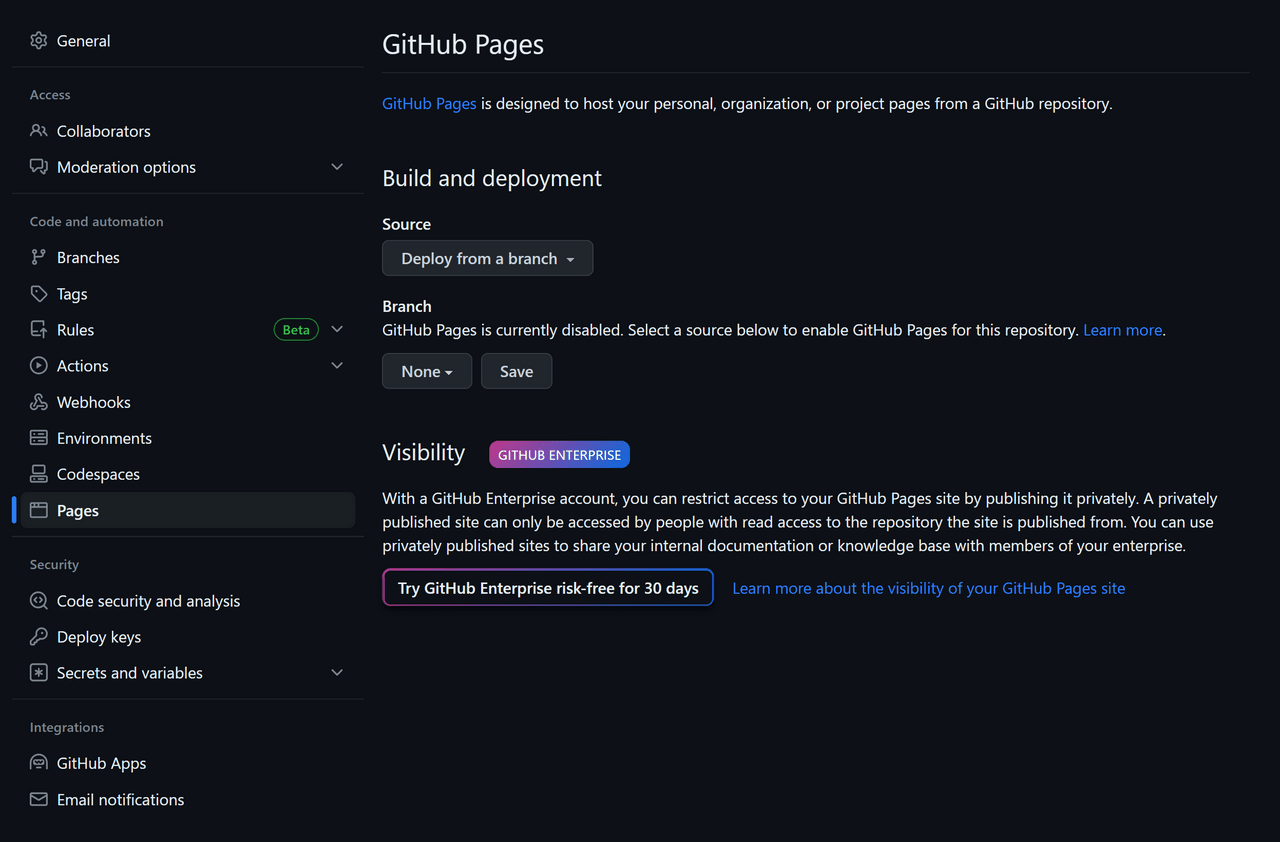Screen dimensions: 1280x842
Task: Click the Codespaces icon in sidebar
Action: tap(39, 474)
